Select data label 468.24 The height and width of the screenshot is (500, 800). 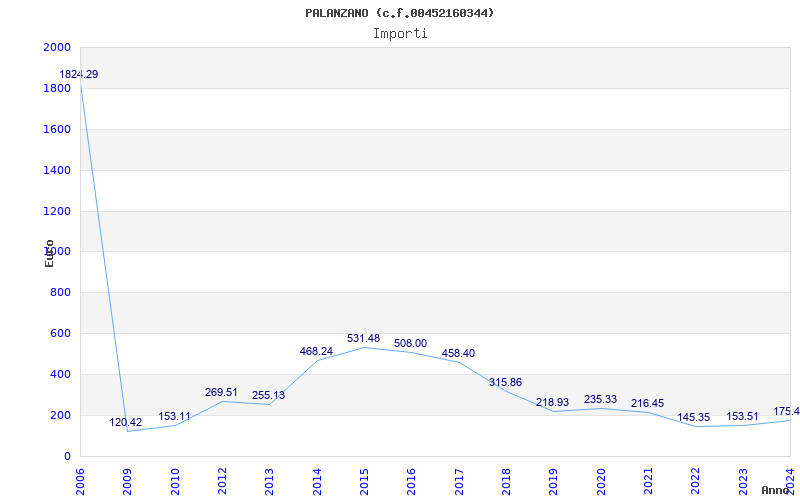tap(316, 351)
